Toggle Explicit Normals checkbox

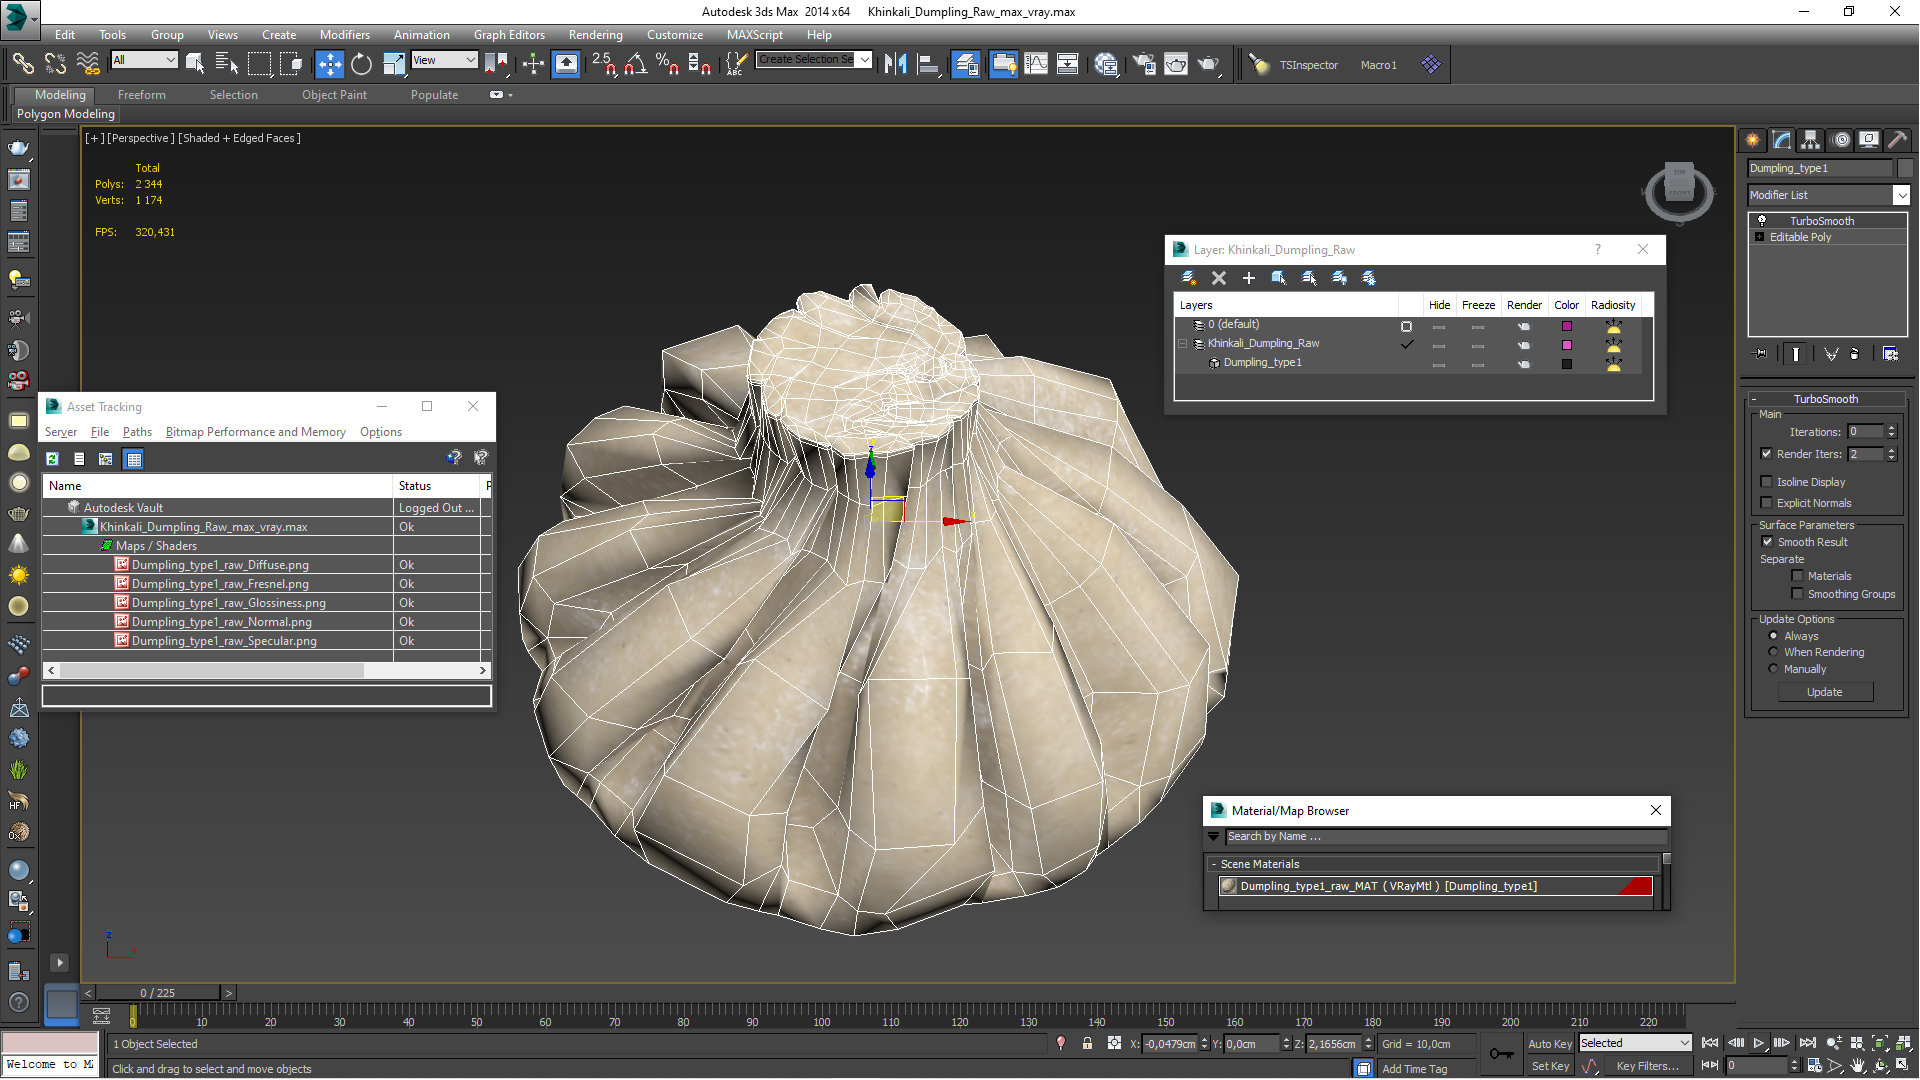1766,503
